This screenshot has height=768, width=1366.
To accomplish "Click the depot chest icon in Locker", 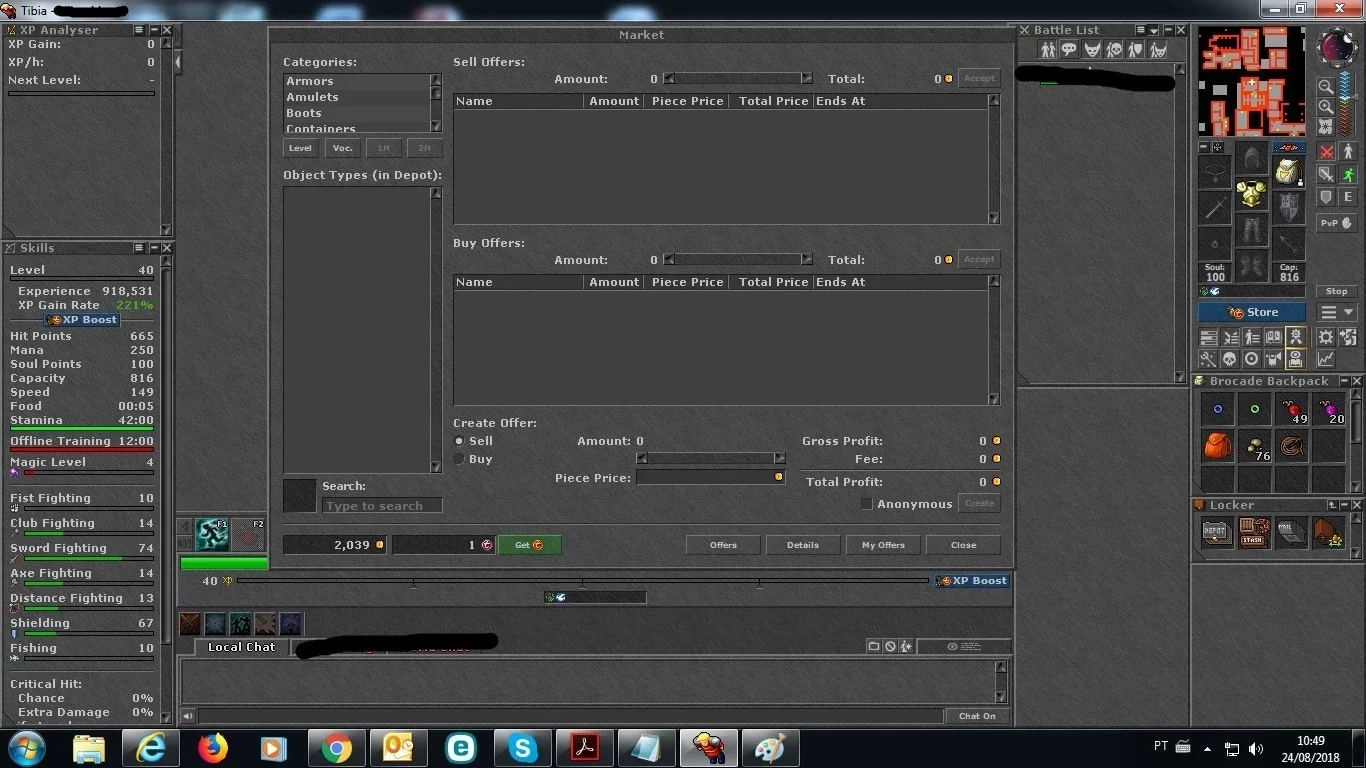I will coord(1217,533).
